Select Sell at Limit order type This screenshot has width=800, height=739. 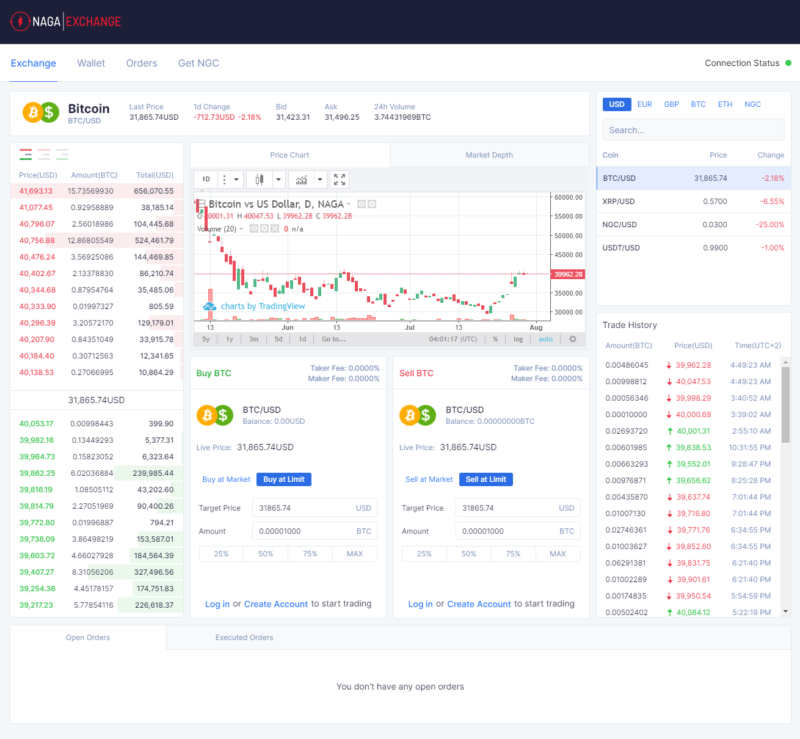point(486,479)
